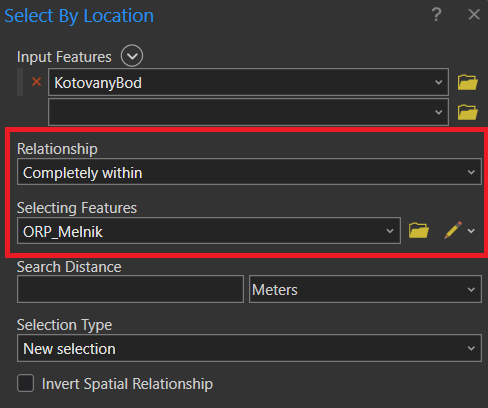Viewport: 488px width, 408px height.
Task: Open the ORP_Melnik selecting features dropdown
Action: pos(209,231)
